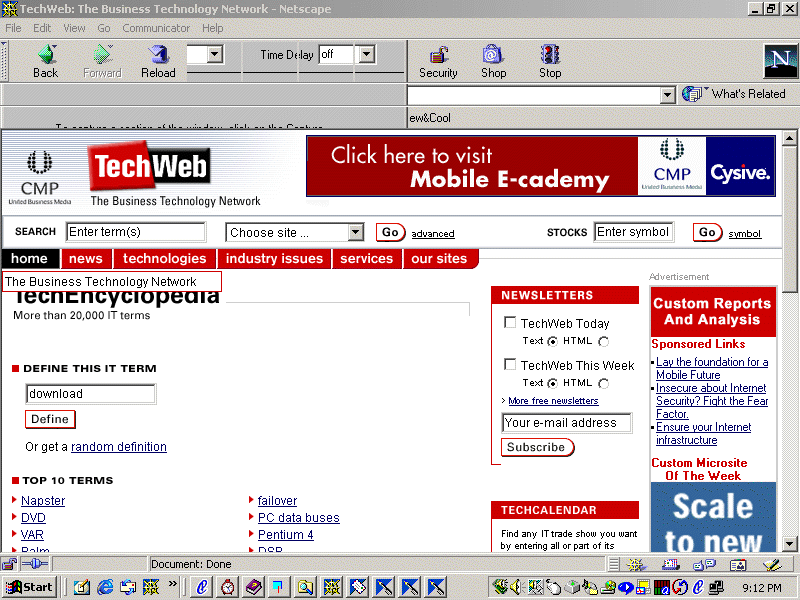Image resolution: width=800 pixels, height=600 pixels.
Task: Open More free newsletters link
Action: [553, 401]
